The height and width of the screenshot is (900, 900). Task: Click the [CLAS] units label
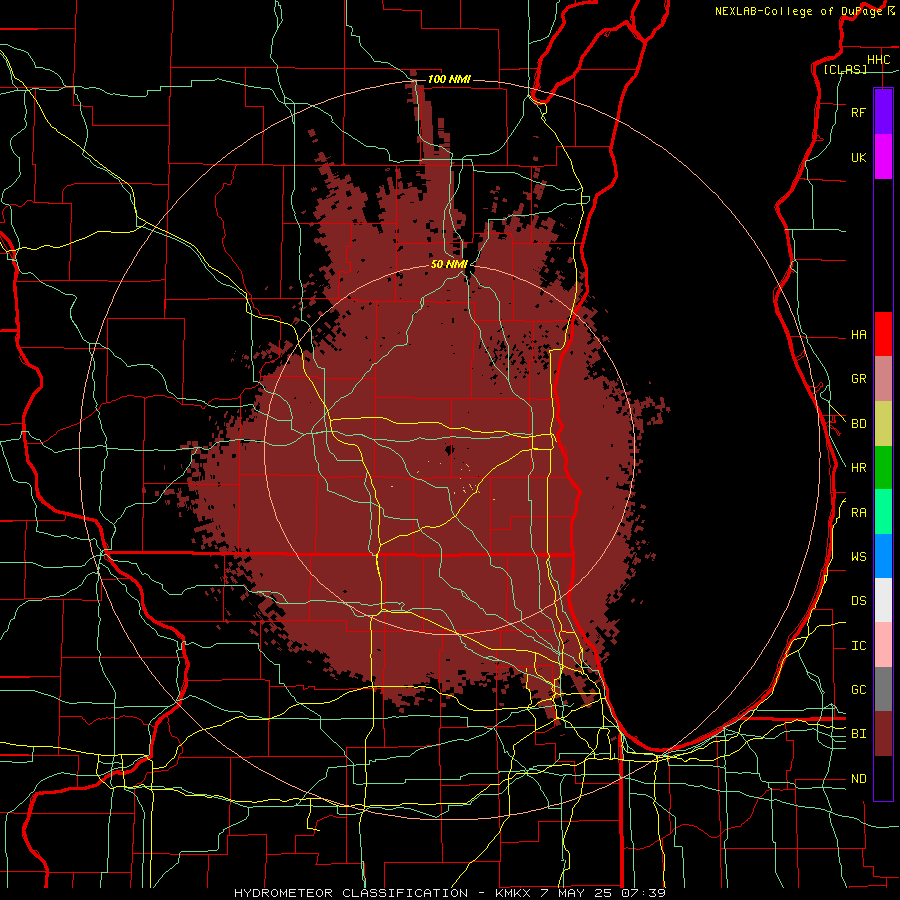coord(845,70)
